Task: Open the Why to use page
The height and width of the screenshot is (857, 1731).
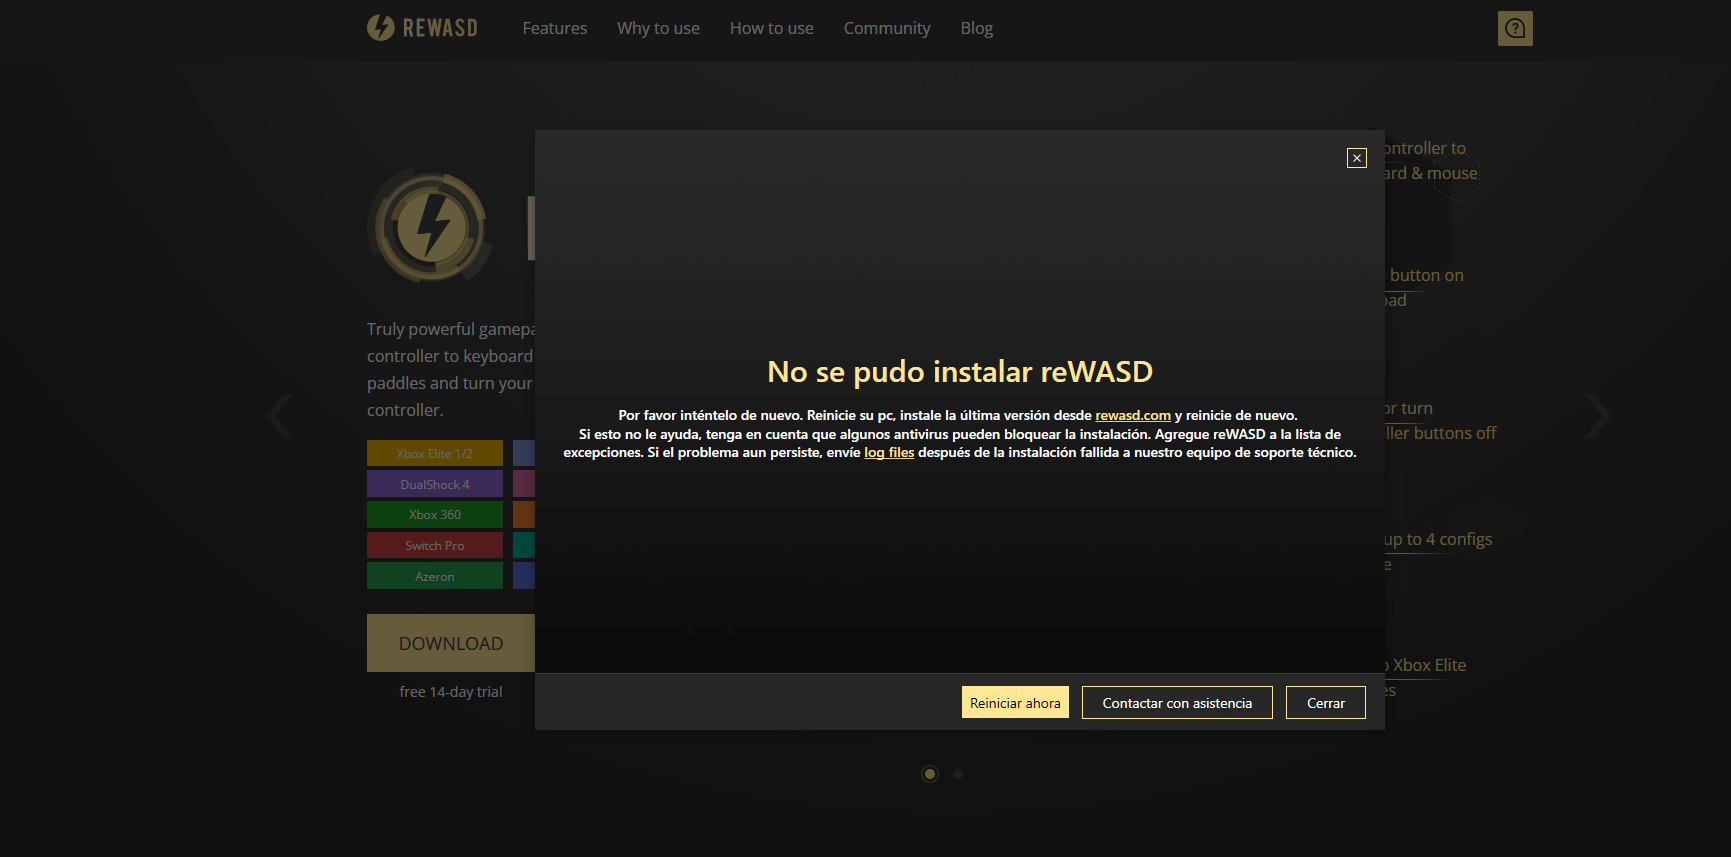Action: click(658, 28)
